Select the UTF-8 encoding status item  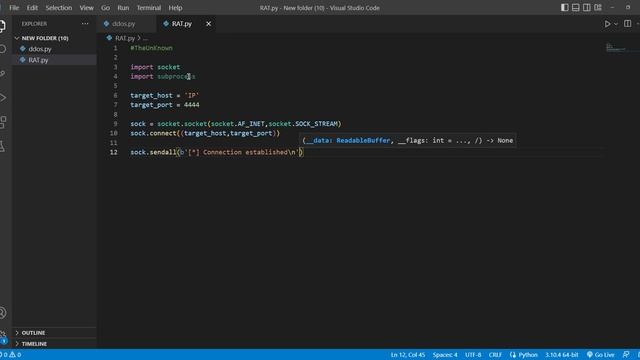[x=473, y=355]
